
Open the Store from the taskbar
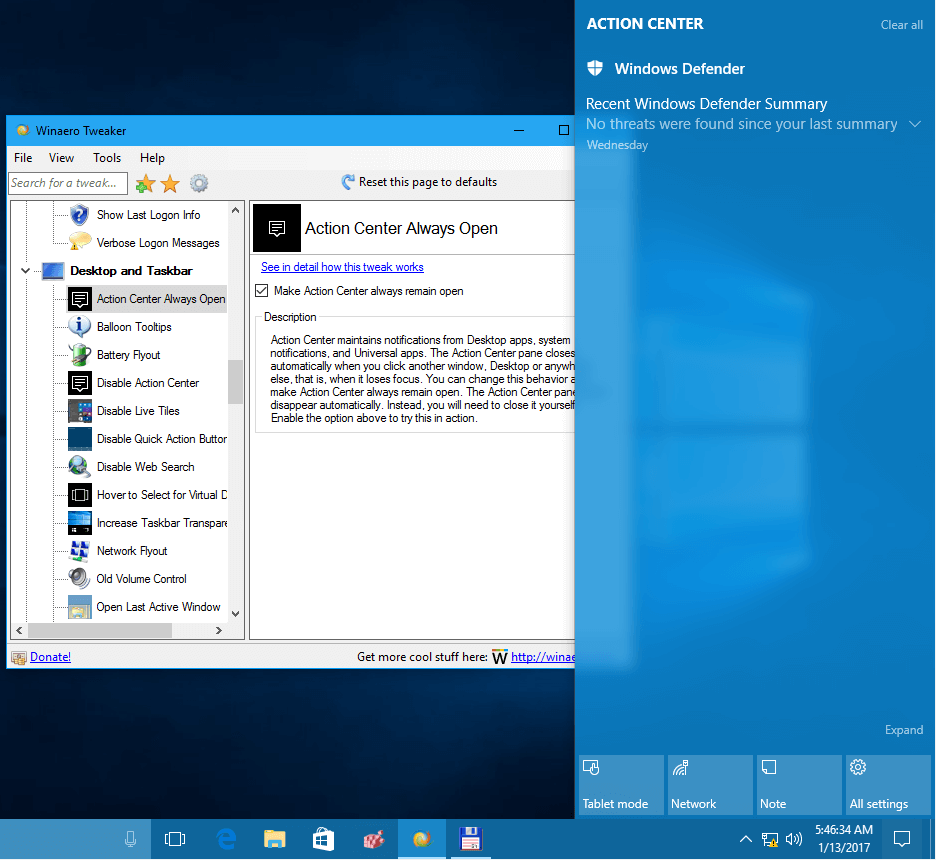point(324,840)
